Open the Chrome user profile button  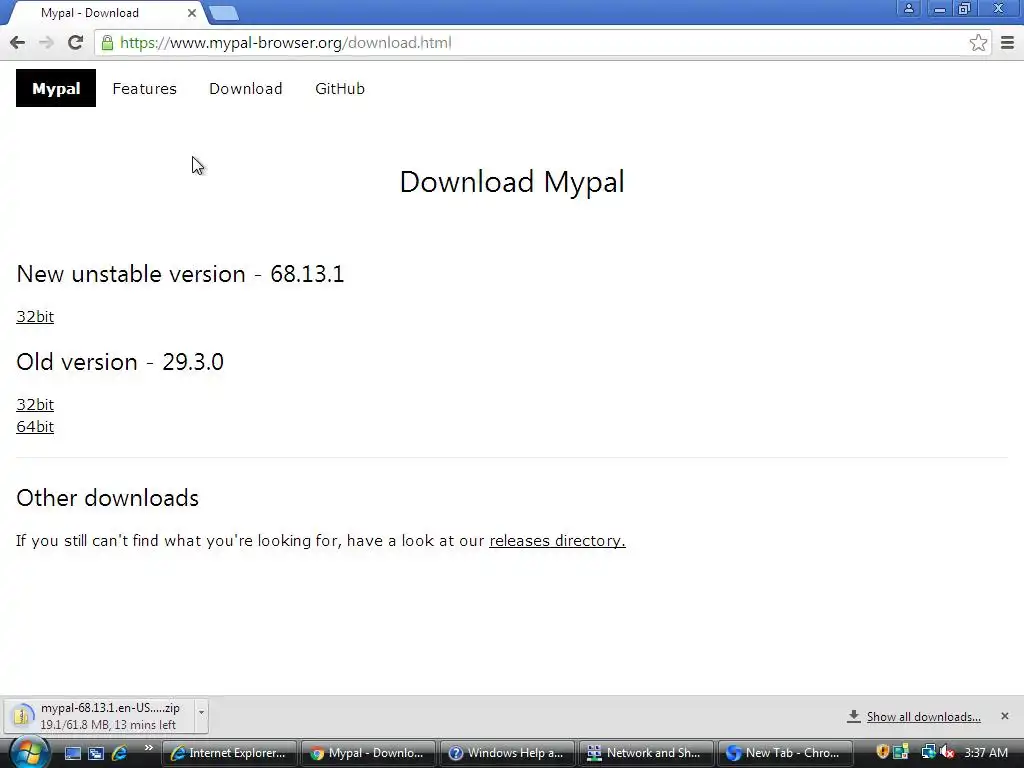(x=908, y=8)
